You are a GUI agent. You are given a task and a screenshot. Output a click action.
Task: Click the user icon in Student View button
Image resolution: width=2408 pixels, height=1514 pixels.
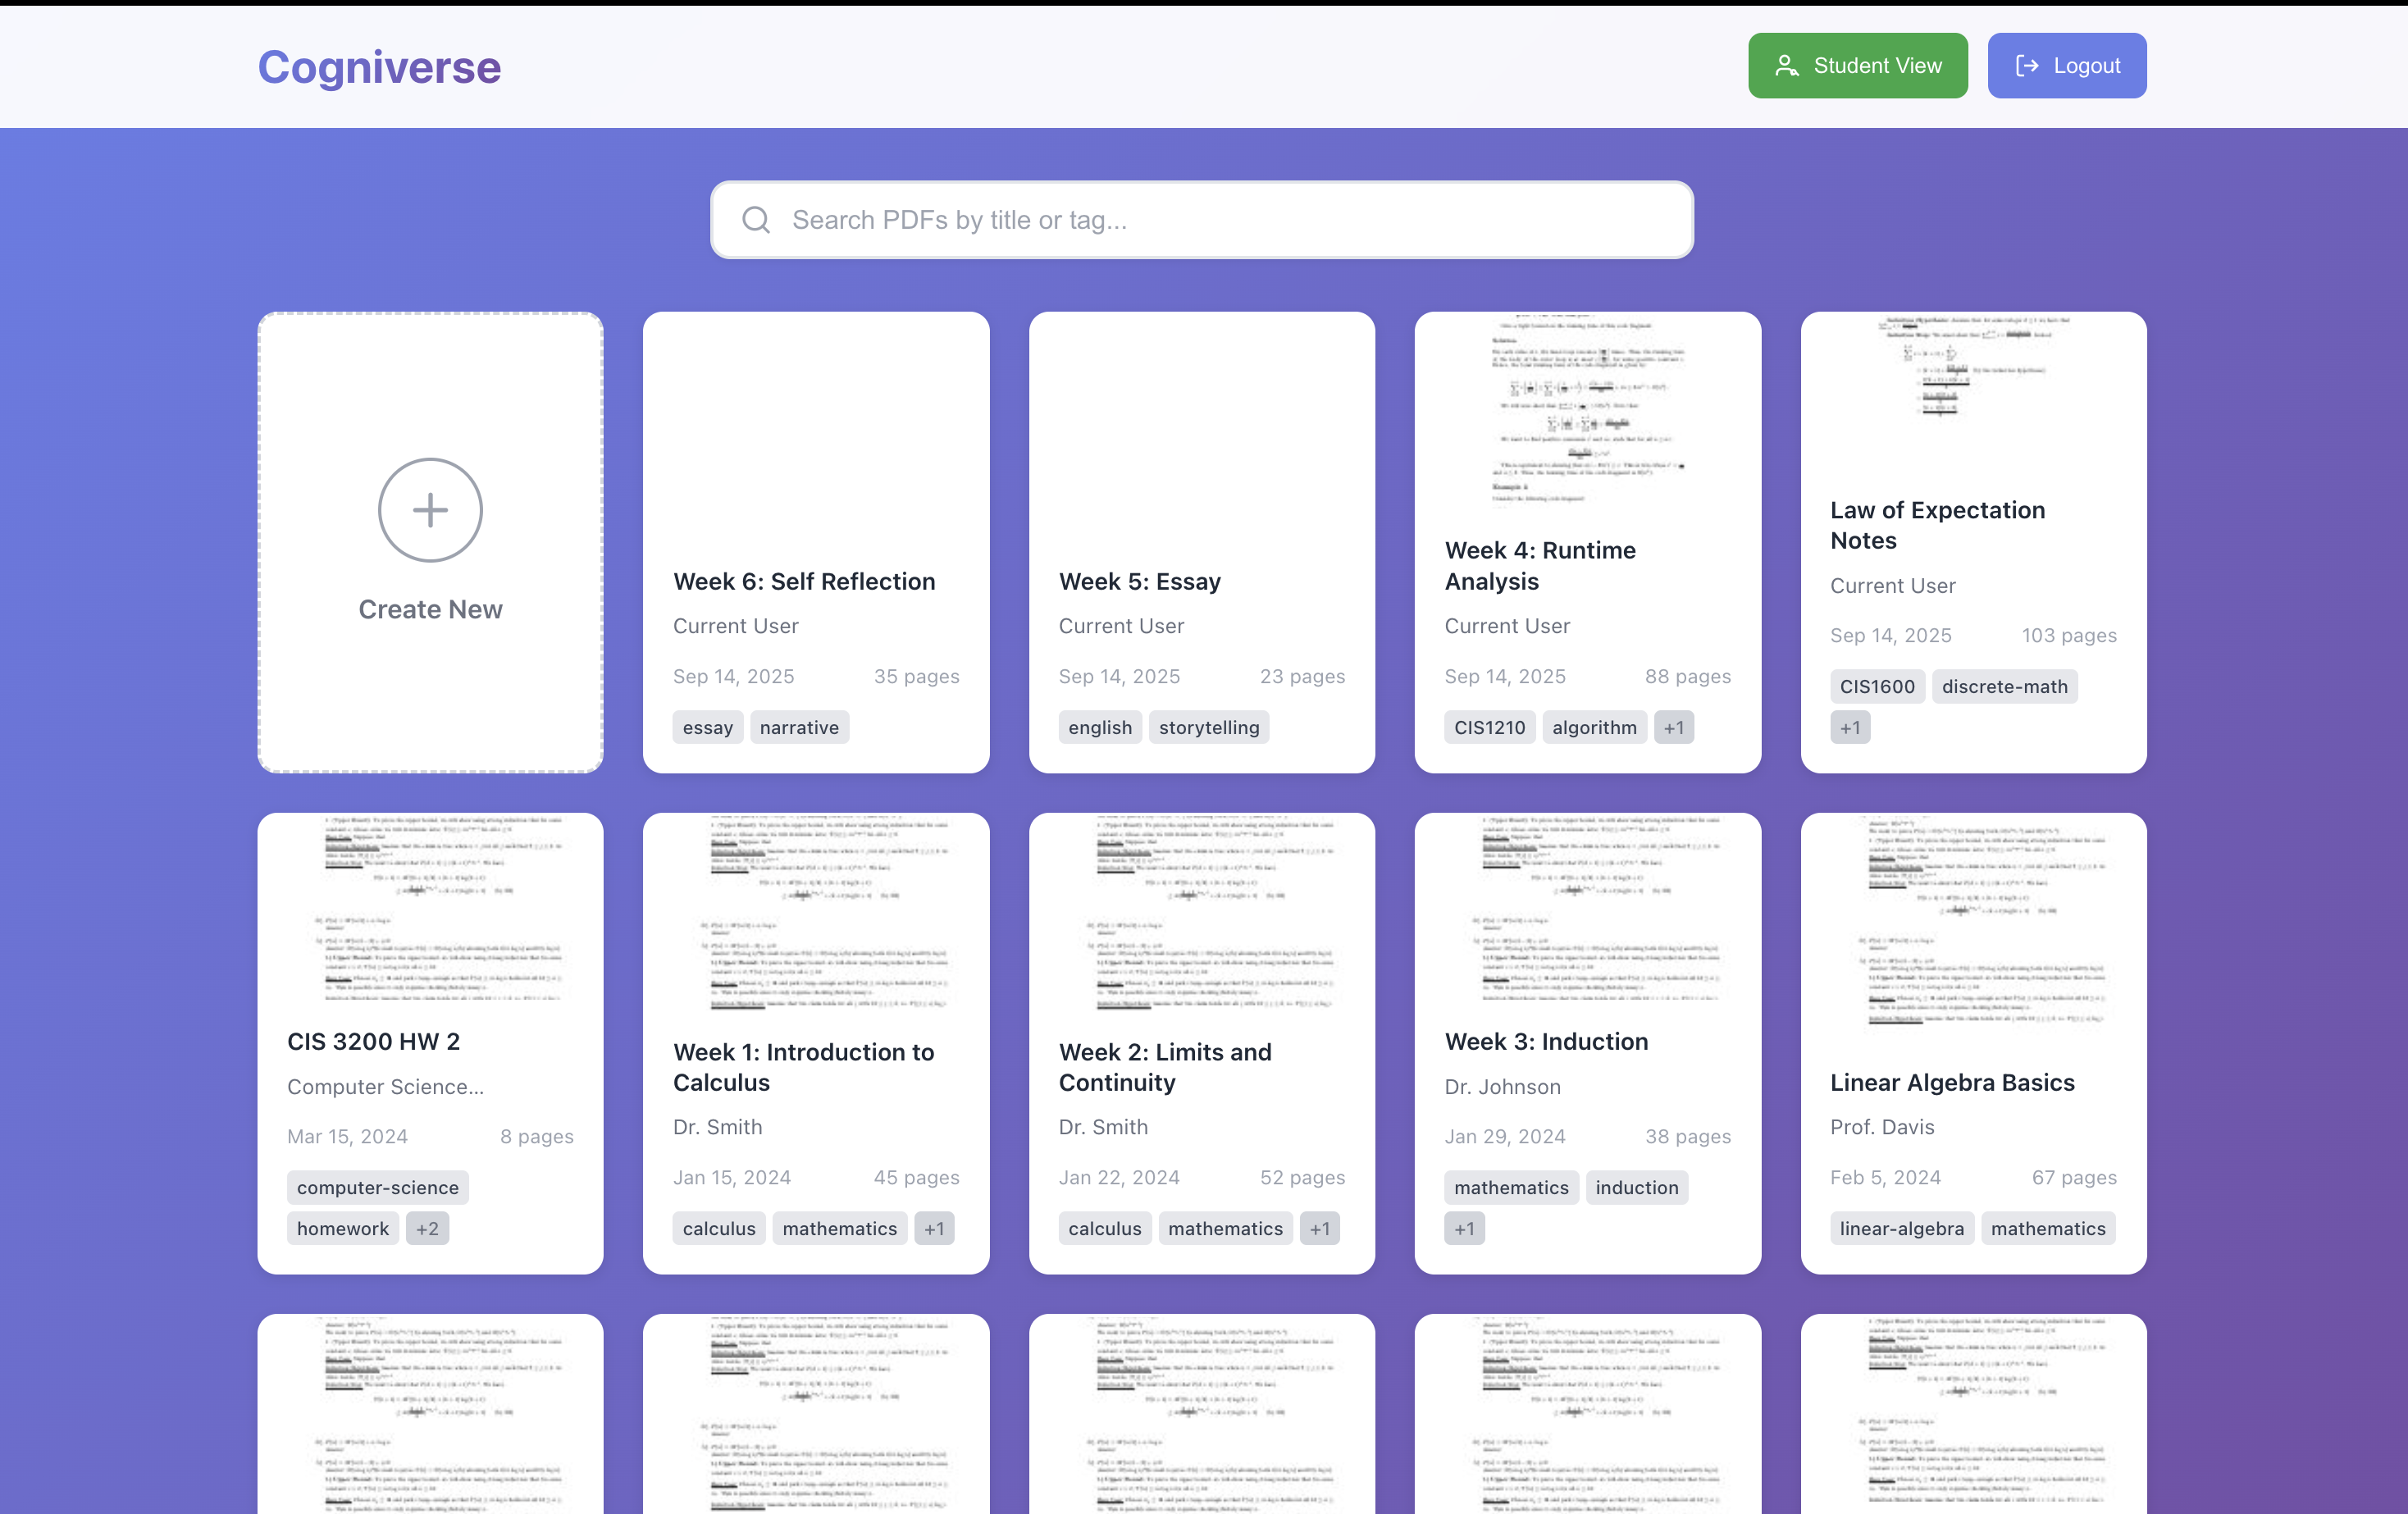click(x=1786, y=66)
